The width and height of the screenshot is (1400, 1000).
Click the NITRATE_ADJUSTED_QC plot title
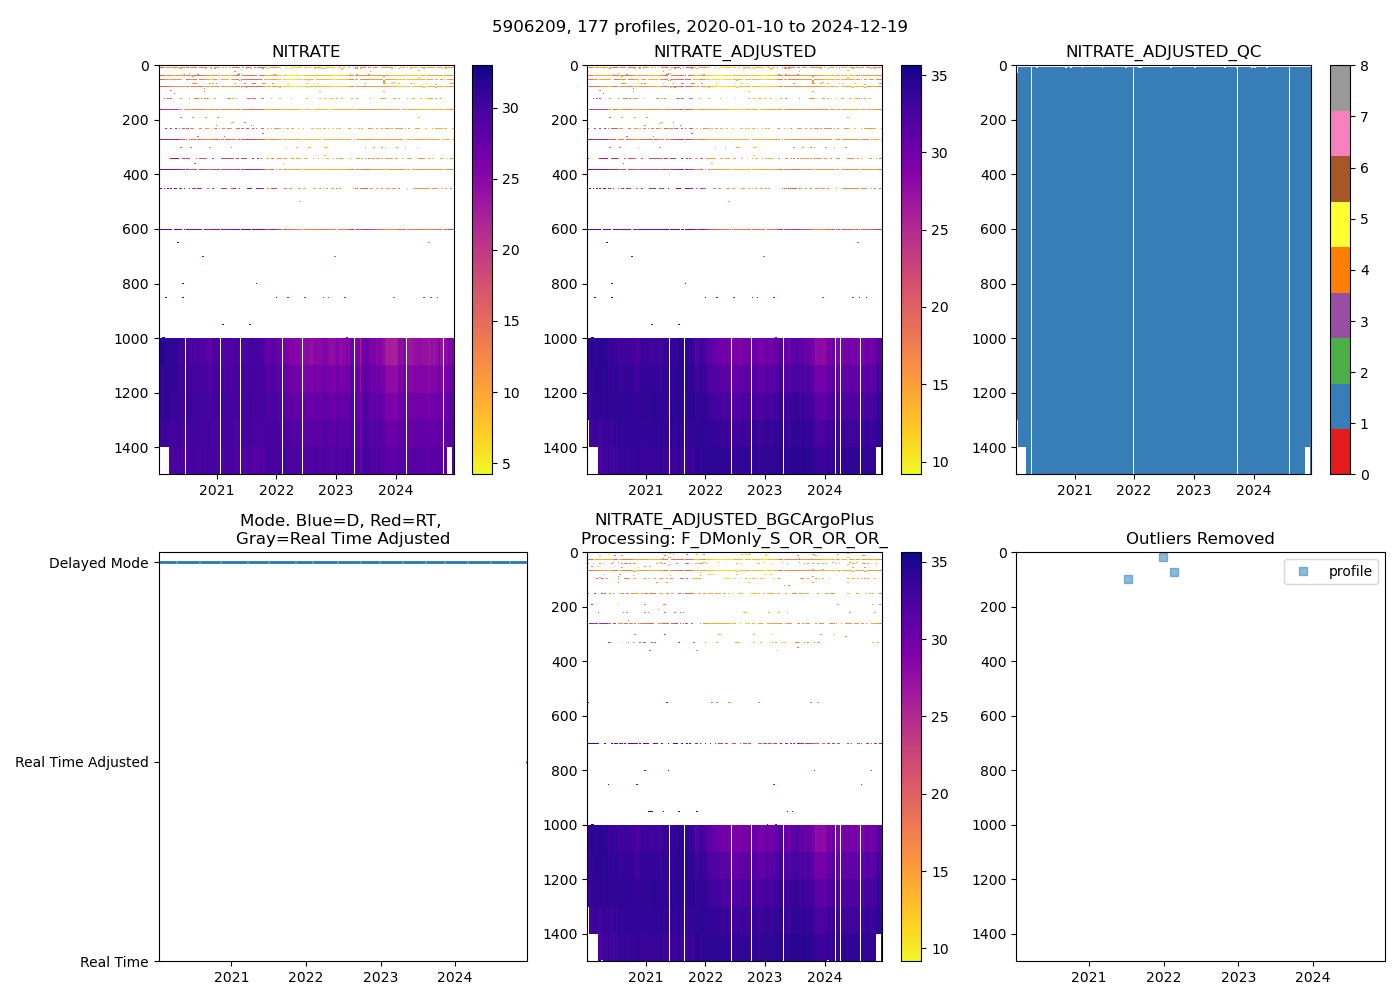click(x=1163, y=52)
